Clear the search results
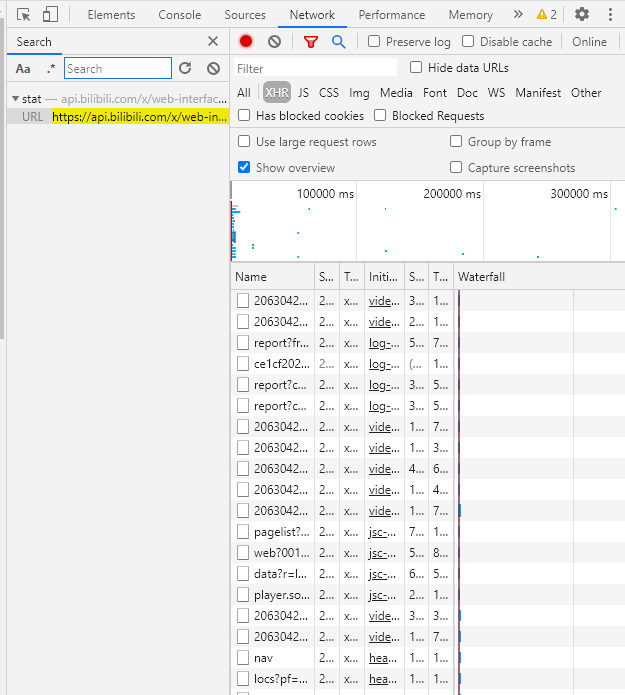 point(213,68)
